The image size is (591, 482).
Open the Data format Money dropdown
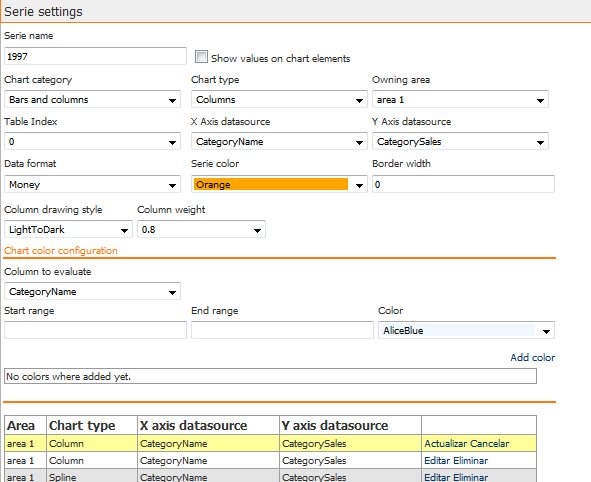[92, 185]
